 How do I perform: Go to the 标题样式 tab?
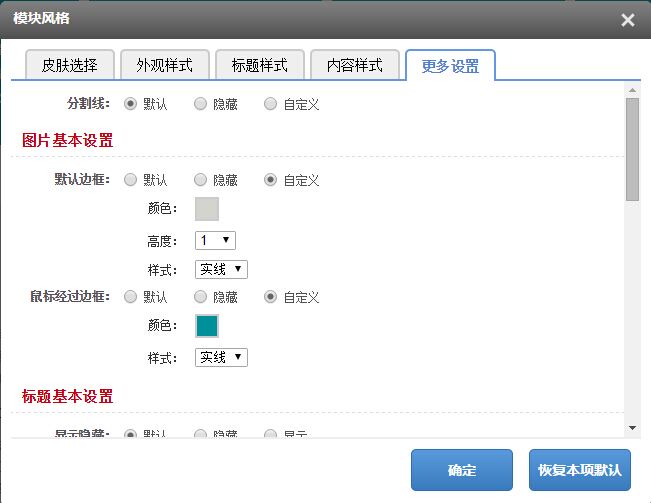click(x=259, y=65)
